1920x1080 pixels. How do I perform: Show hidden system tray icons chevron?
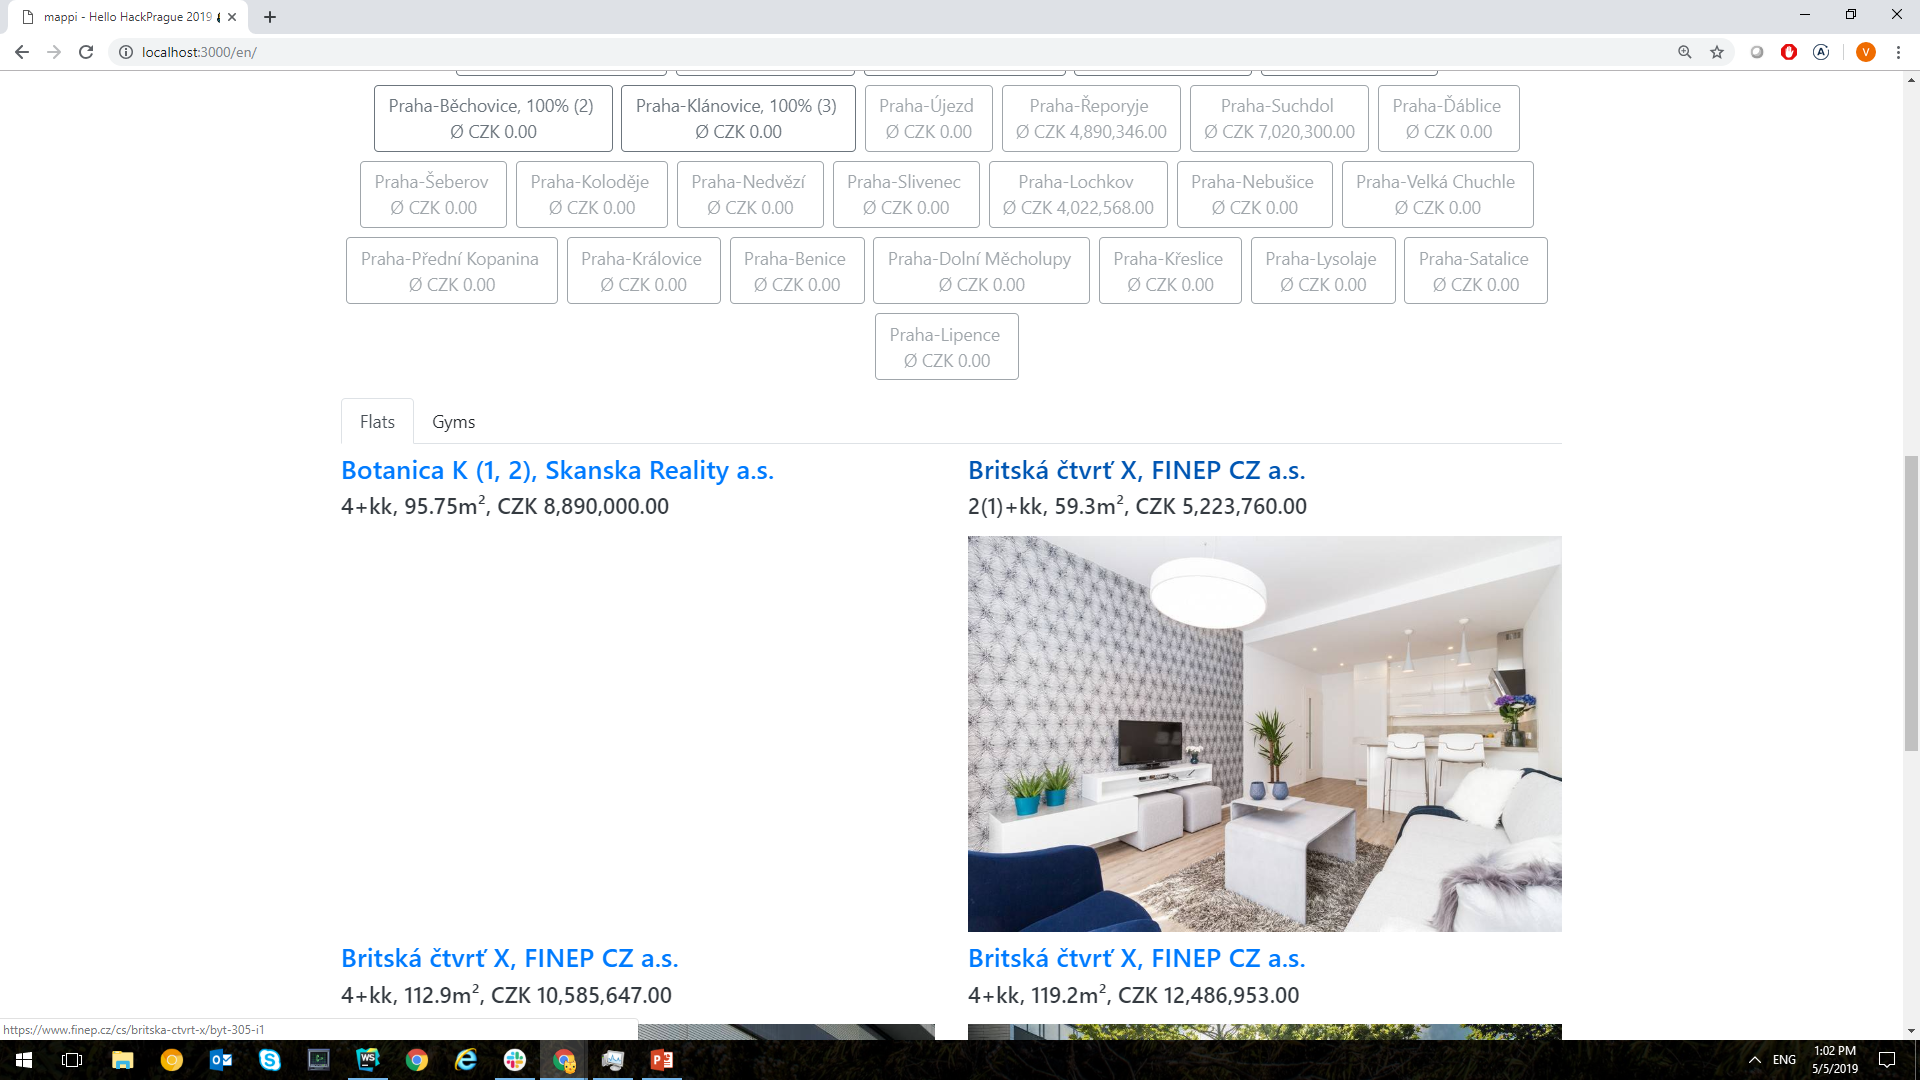(x=1754, y=1060)
